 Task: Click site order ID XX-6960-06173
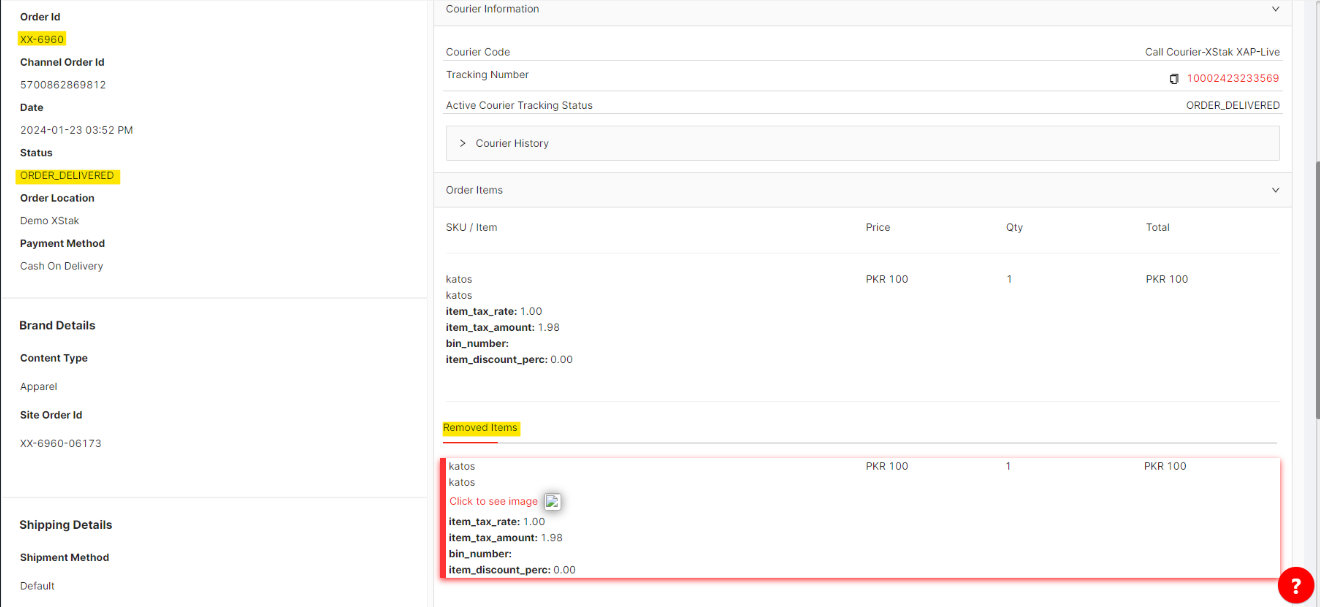coord(61,443)
